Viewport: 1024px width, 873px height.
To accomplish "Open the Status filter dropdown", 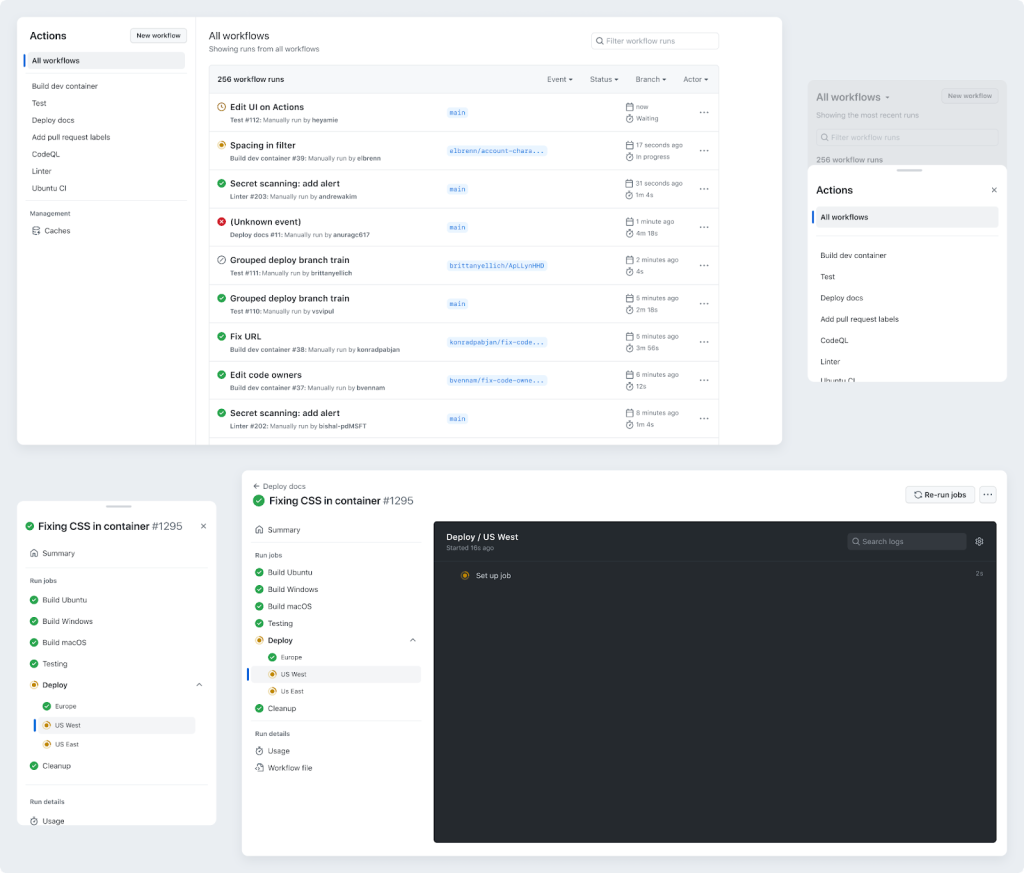I will coord(603,79).
